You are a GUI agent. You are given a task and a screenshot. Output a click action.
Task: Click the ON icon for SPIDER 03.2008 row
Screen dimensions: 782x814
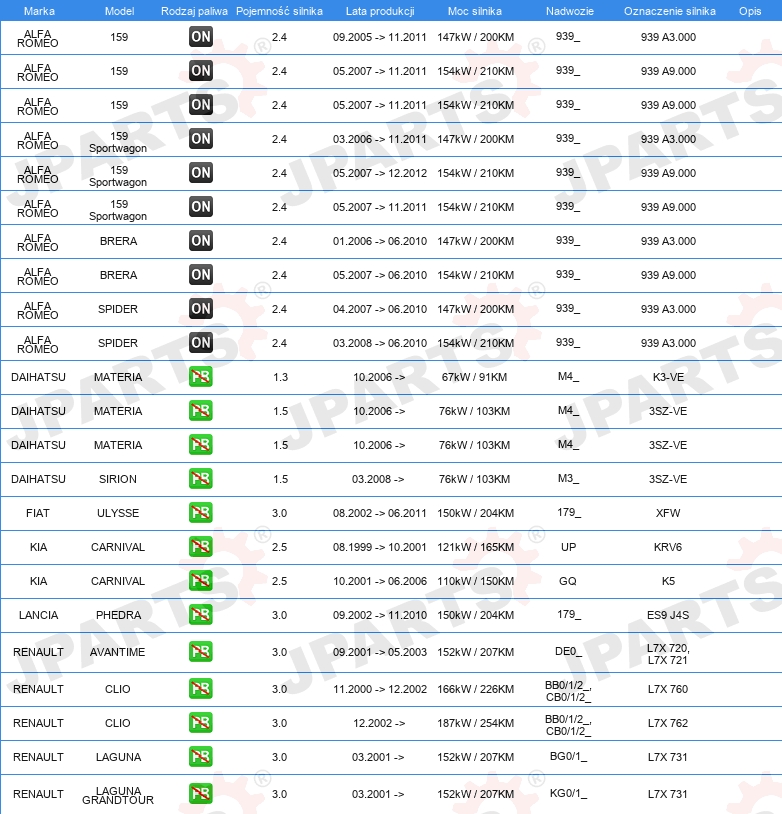tap(201, 343)
